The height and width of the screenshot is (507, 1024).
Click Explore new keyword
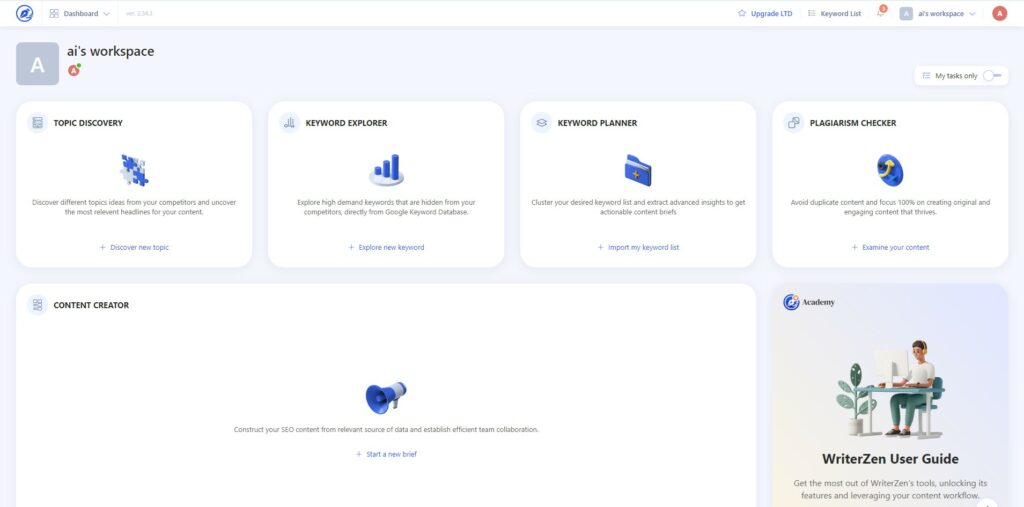[386, 248]
